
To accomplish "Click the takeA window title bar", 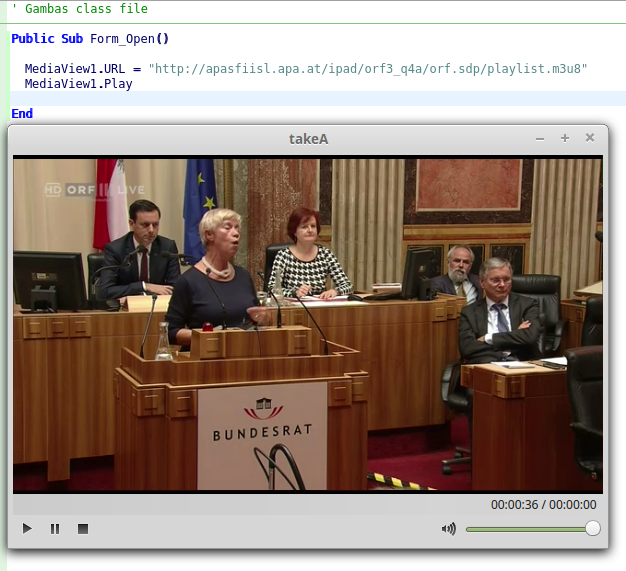I will [308, 139].
